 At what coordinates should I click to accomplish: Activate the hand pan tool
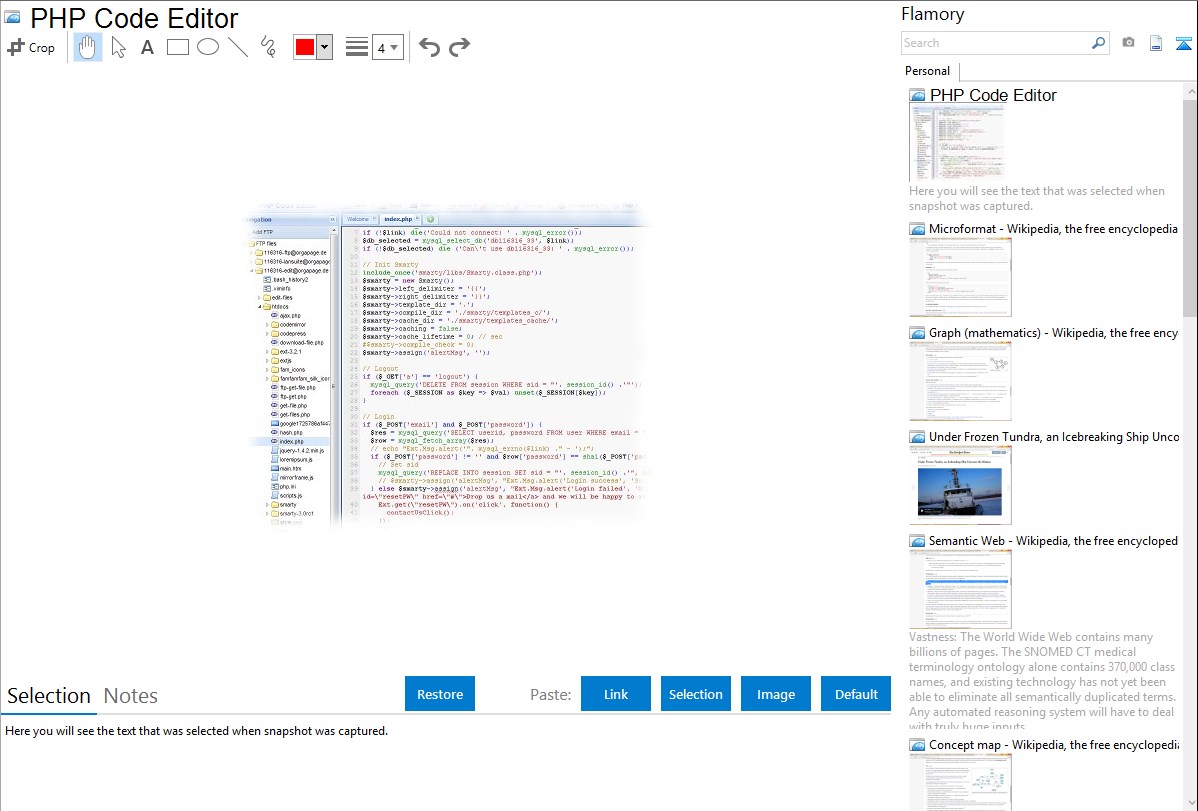[88, 47]
